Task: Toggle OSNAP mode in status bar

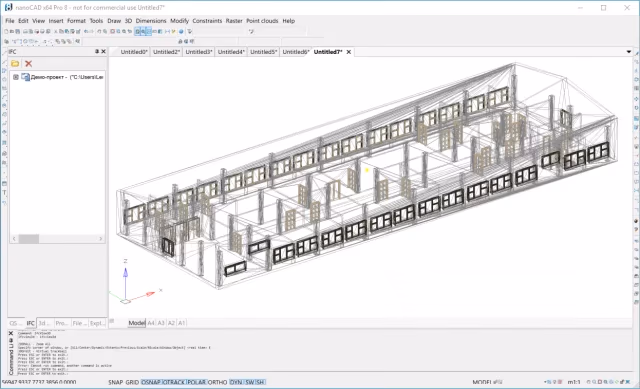Action: coord(151,382)
